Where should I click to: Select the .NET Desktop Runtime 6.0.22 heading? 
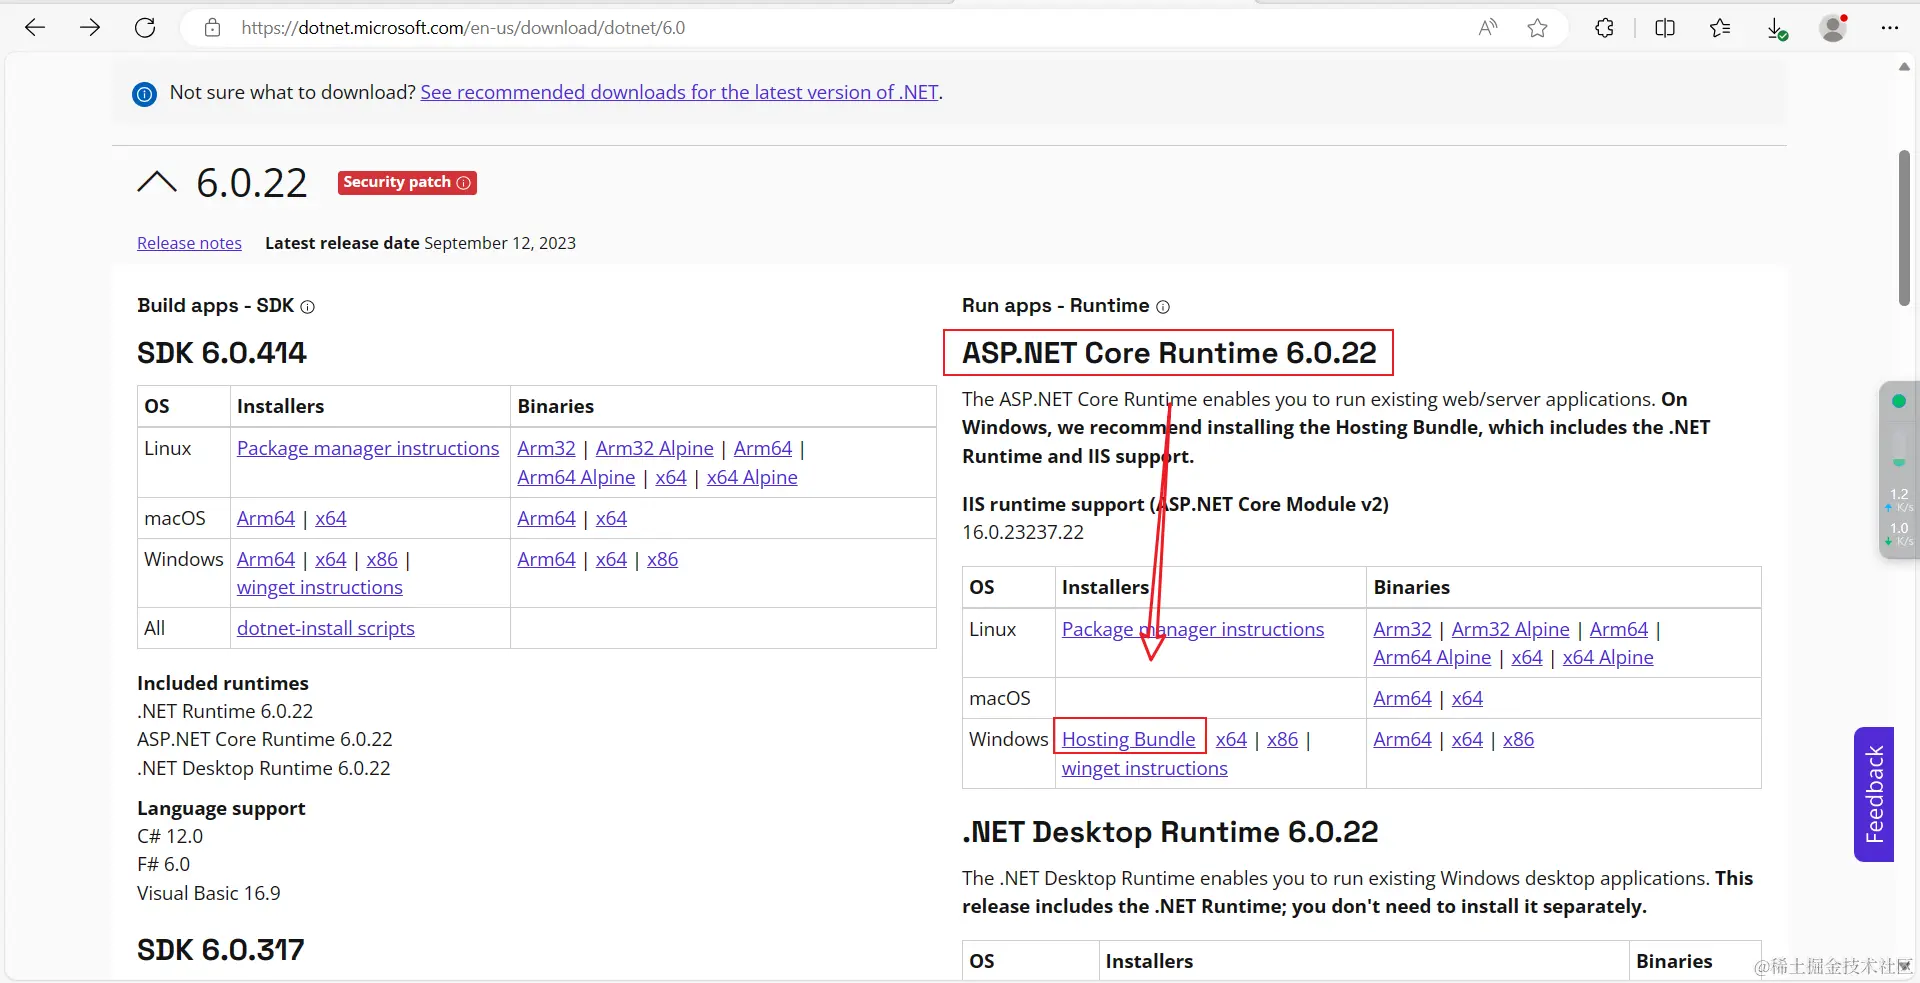1170,832
